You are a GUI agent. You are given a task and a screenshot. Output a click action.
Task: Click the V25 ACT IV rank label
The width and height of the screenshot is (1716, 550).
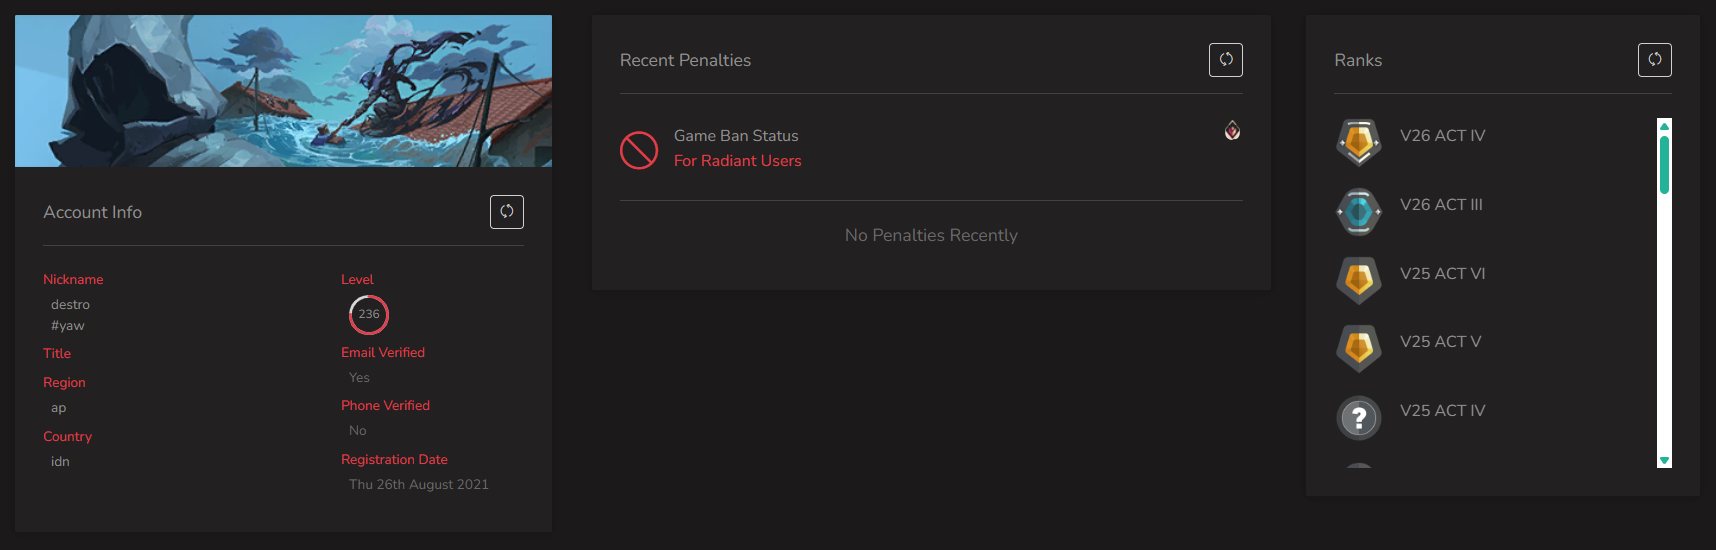click(1443, 411)
